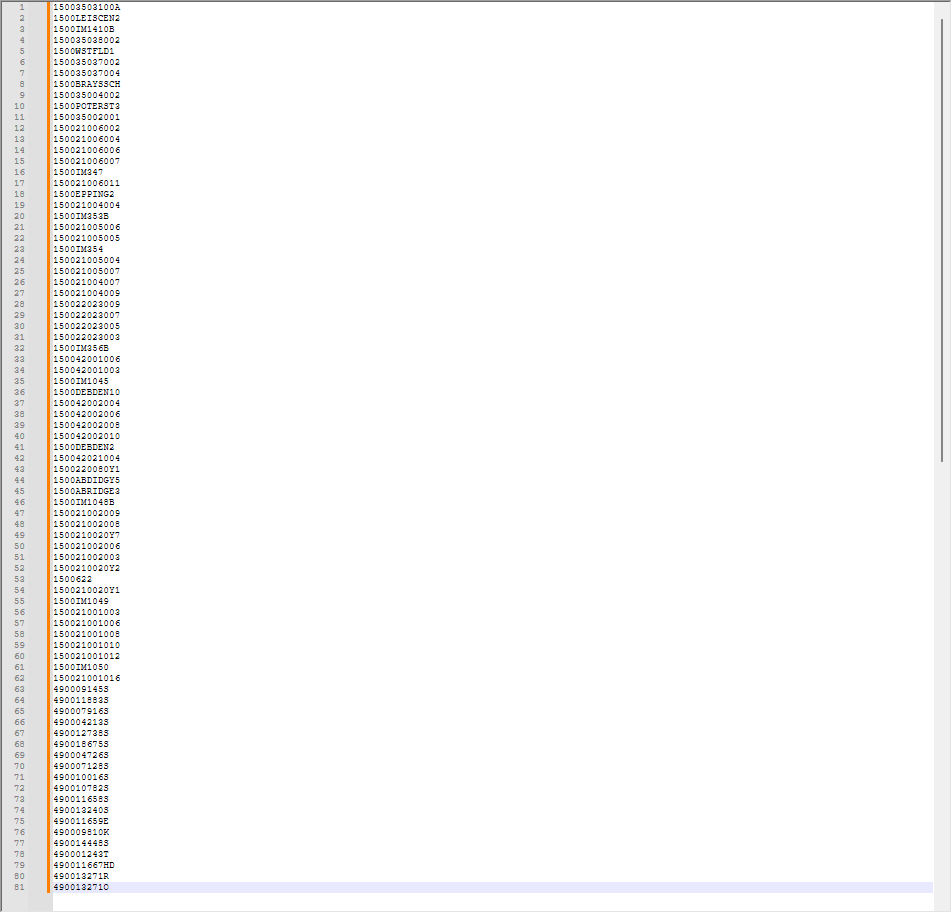Select the 490009810K entry

[81, 832]
